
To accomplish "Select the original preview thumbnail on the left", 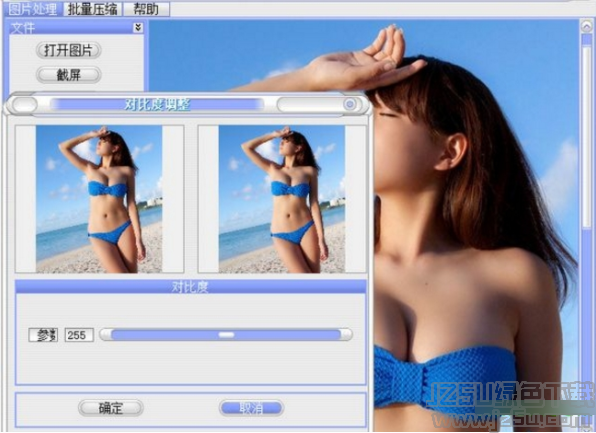I will tap(99, 199).
